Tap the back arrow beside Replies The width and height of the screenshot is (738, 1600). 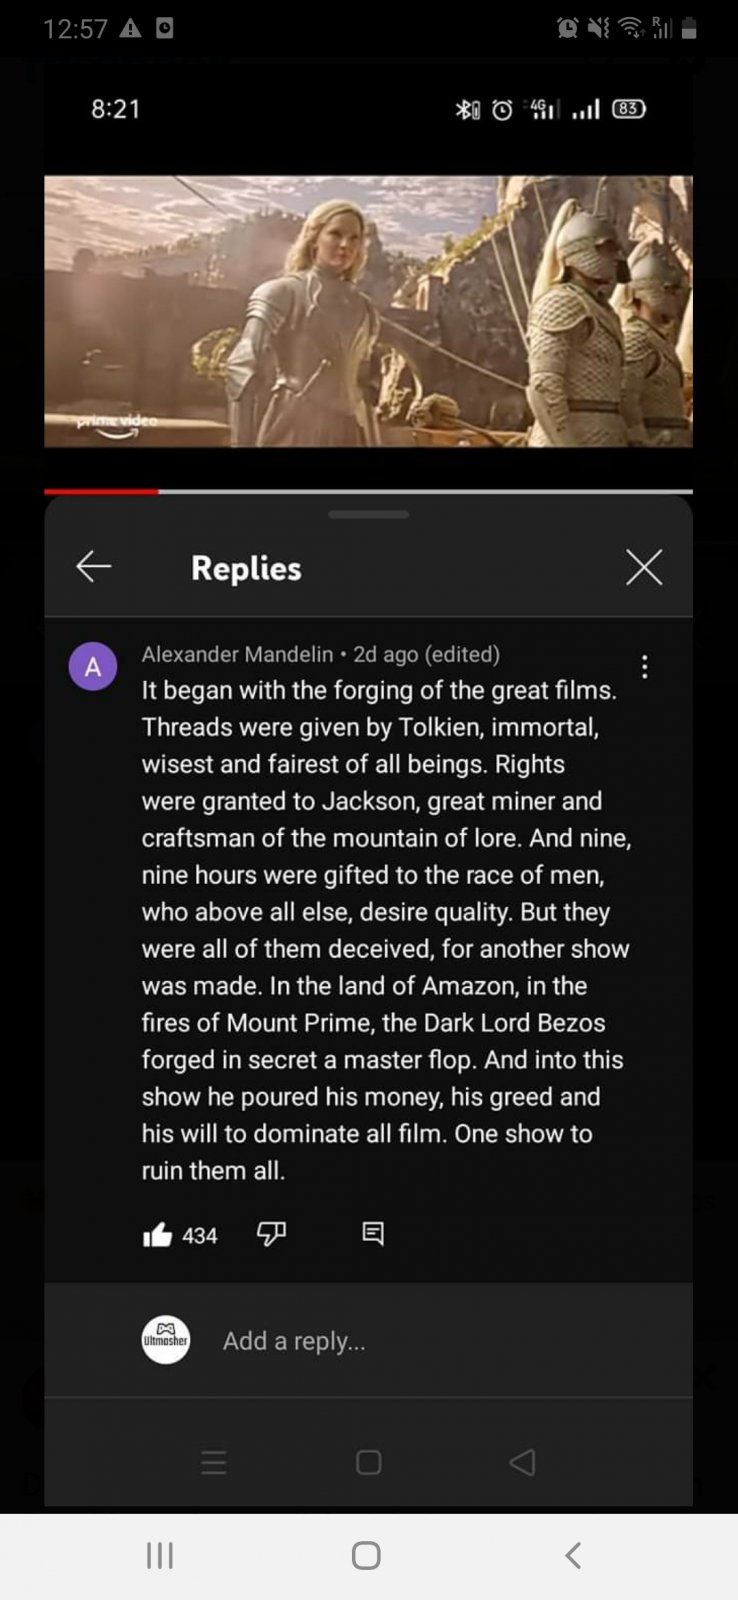(x=94, y=567)
